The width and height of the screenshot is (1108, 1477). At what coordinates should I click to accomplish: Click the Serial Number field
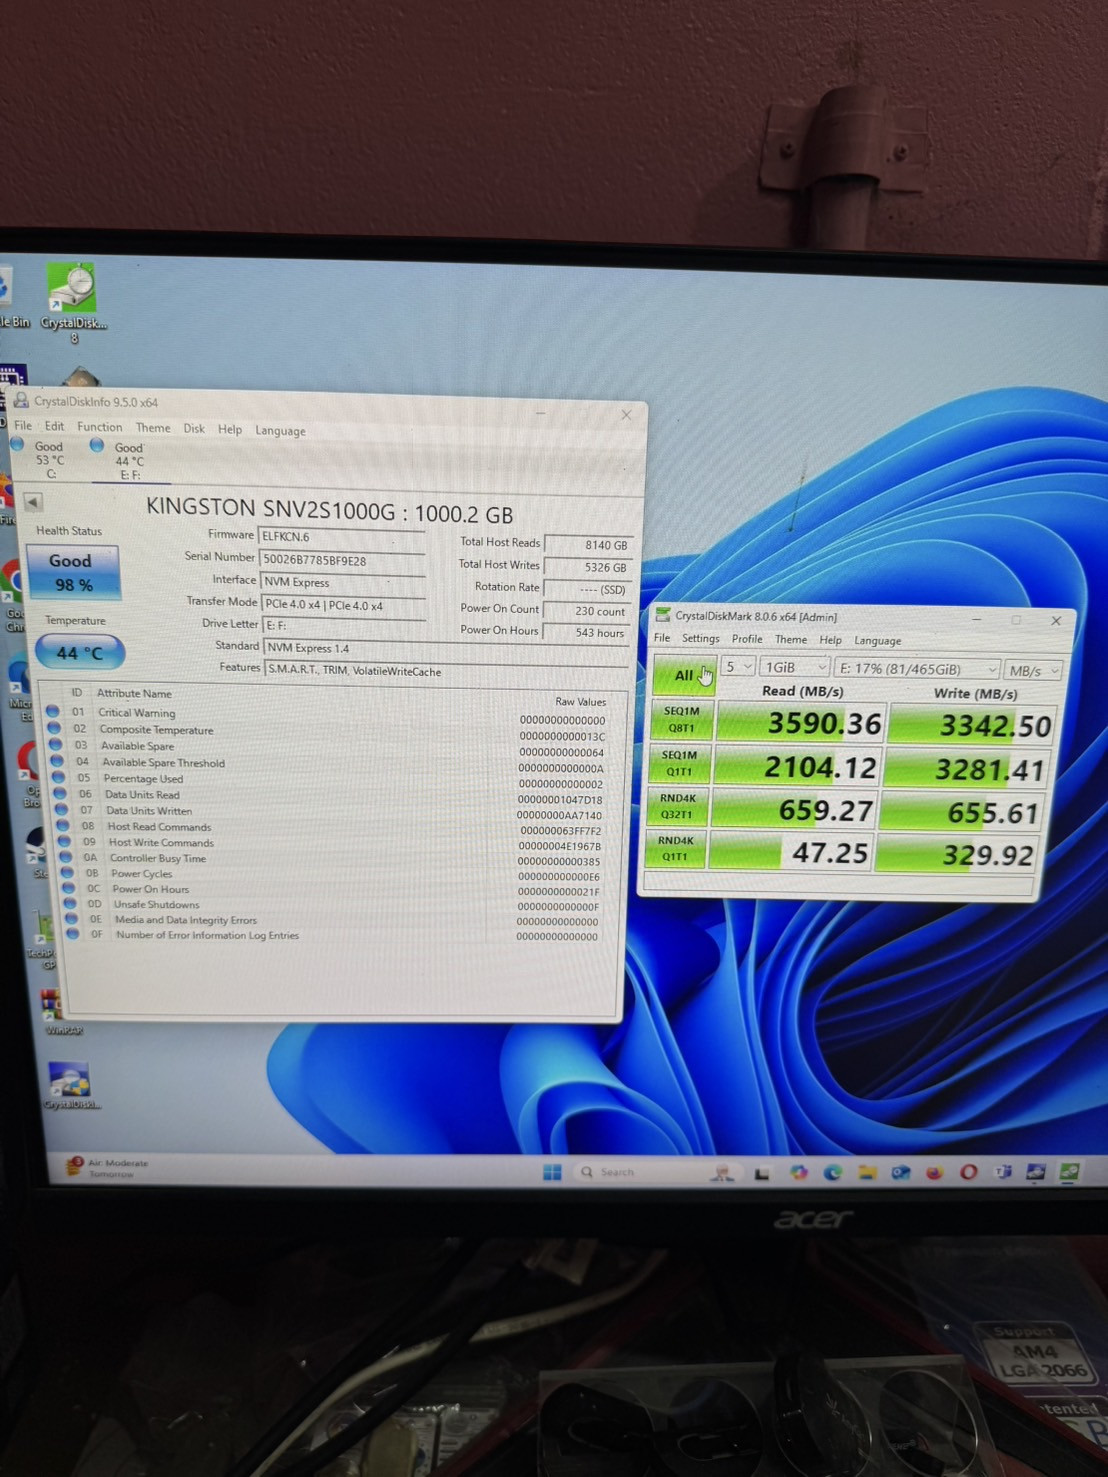(x=342, y=560)
